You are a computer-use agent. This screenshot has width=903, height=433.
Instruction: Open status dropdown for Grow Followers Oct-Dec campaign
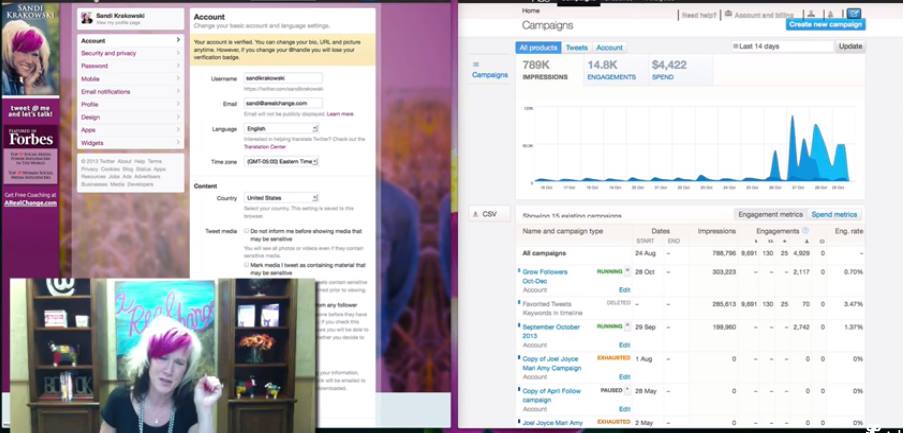(627, 271)
